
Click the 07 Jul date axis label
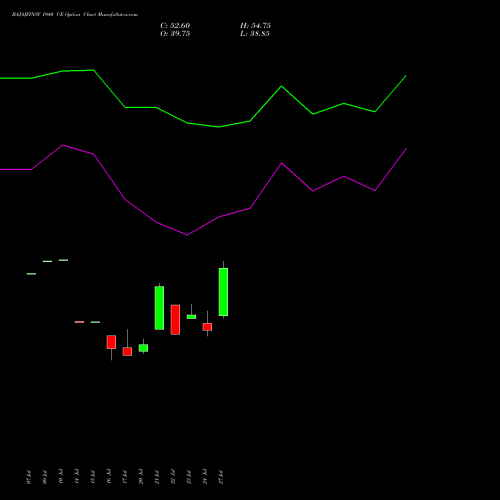coord(29,477)
